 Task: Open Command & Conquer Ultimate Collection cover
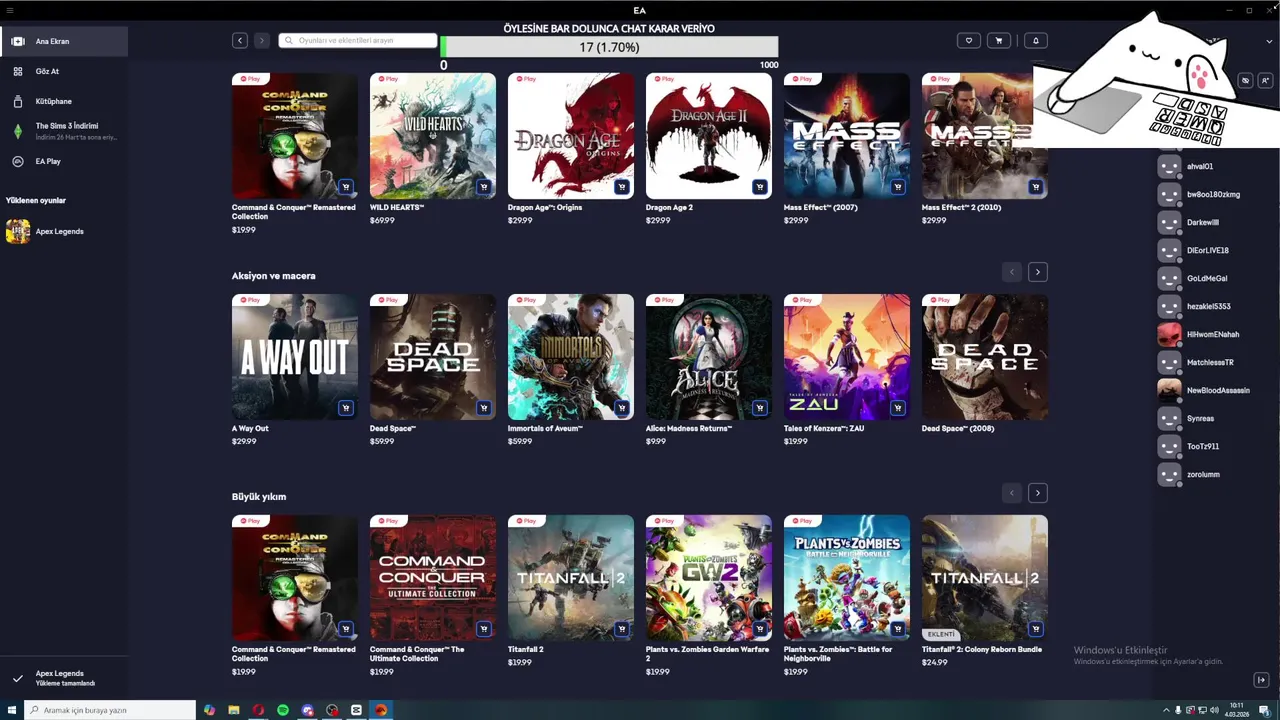click(433, 578)
